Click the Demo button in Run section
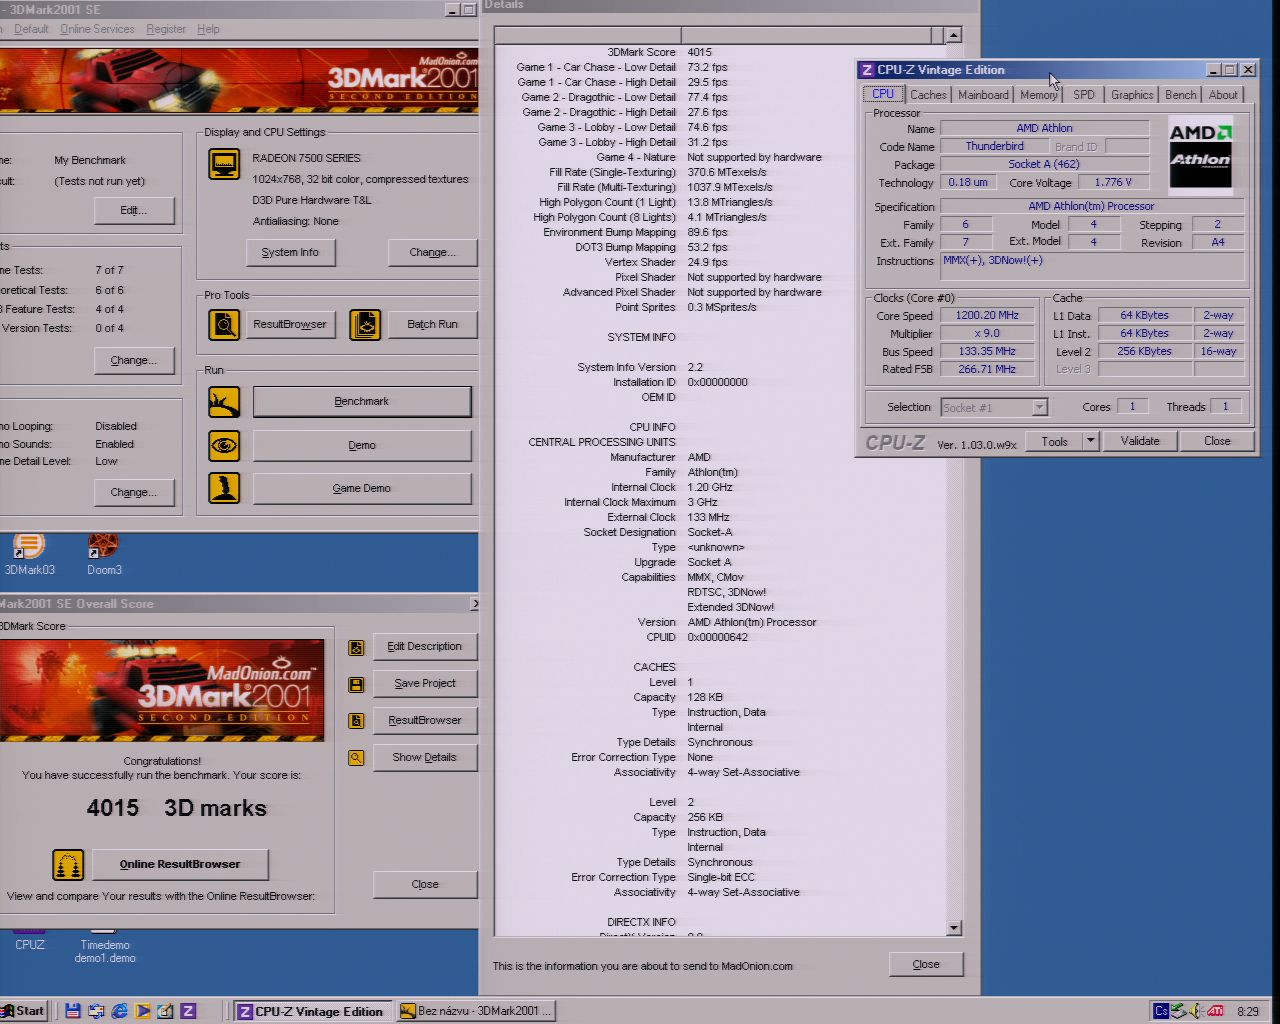1280x1024 pixels. (x=362, y=445)
